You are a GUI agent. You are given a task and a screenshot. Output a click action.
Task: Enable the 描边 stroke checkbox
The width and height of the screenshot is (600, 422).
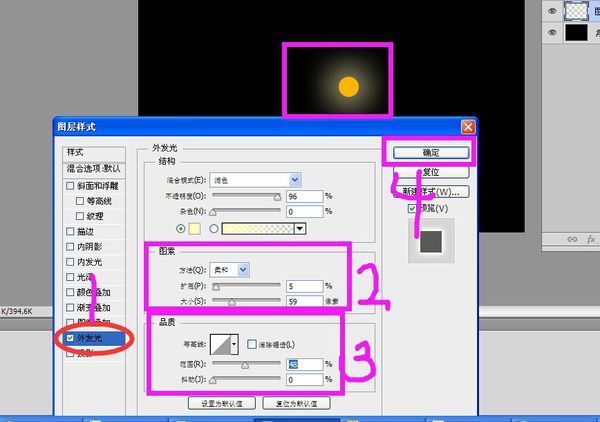pos(70,232)
